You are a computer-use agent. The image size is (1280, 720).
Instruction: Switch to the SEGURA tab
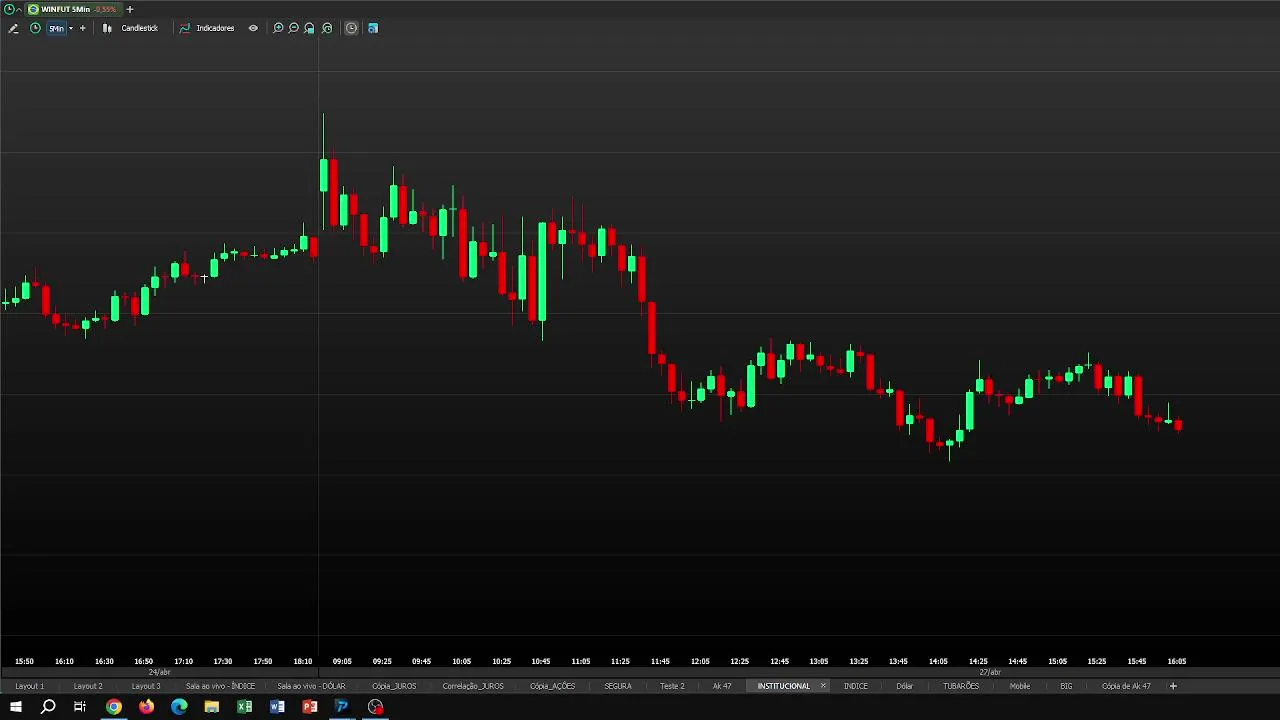click(x=618, y=686)
